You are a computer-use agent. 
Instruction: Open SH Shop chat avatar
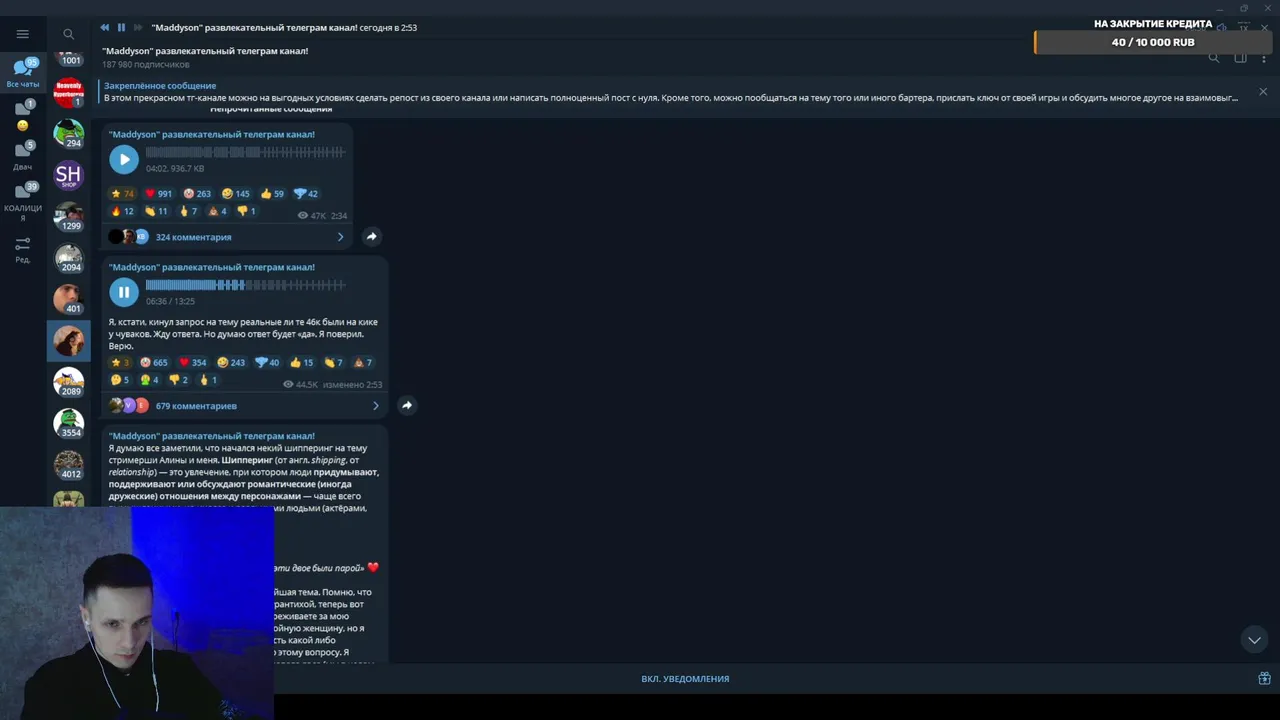tap(69, 176)
